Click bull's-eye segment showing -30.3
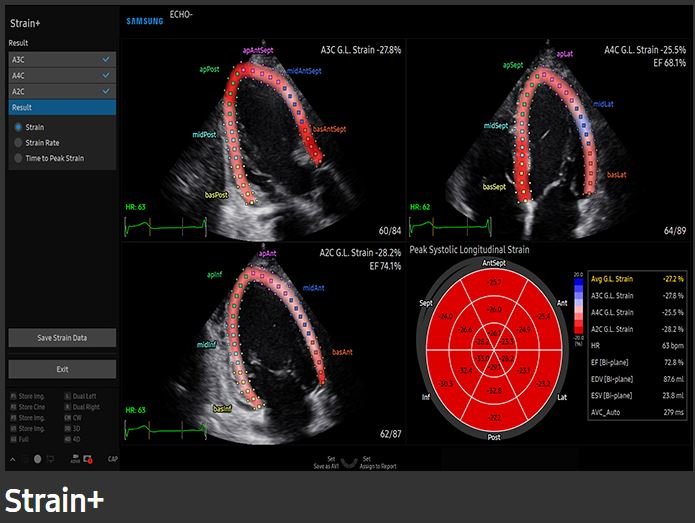 446,383
